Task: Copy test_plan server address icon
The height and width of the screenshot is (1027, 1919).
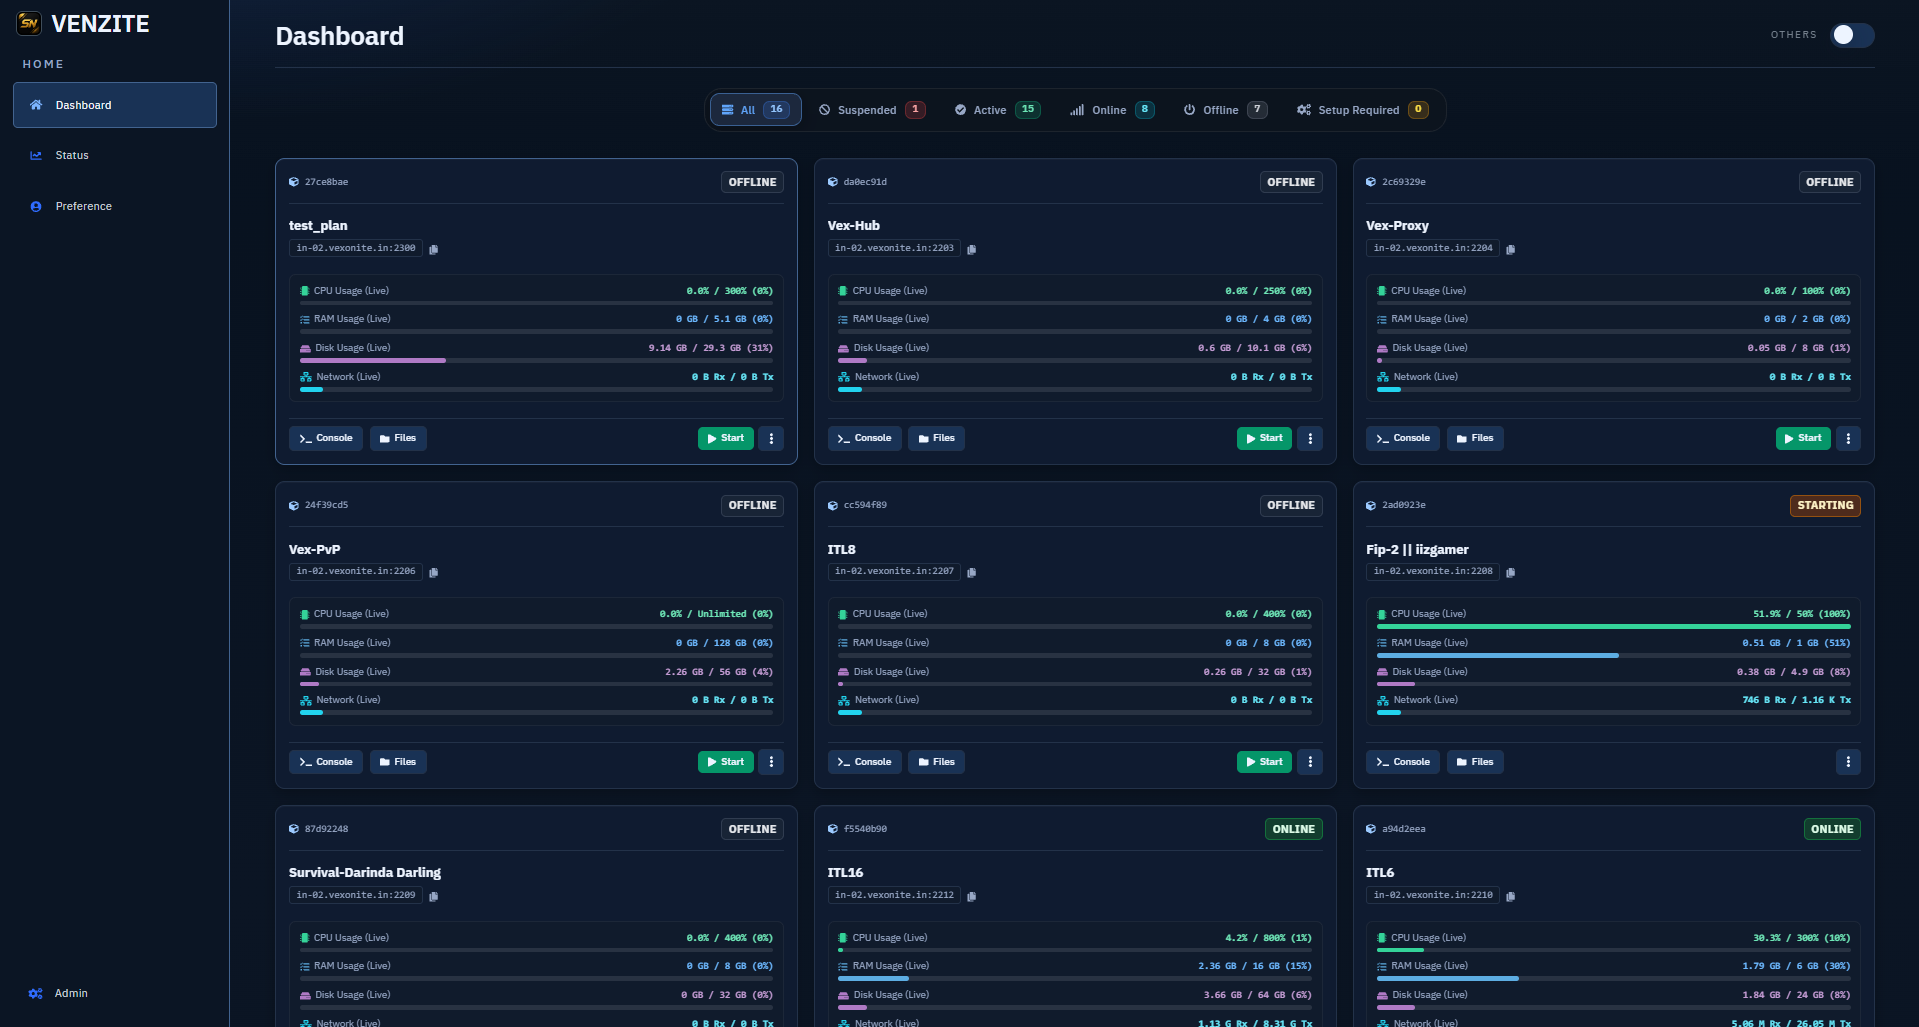Action: (433, 249)
